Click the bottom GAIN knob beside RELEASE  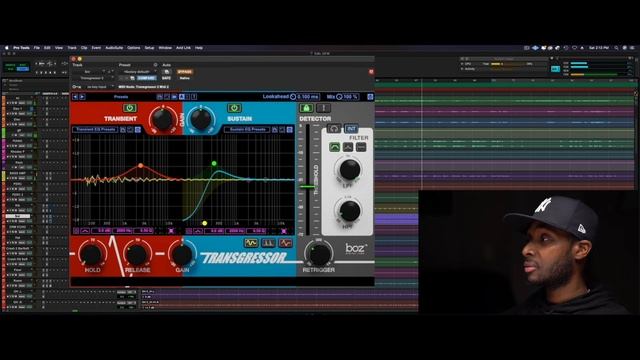coord(182,254)
